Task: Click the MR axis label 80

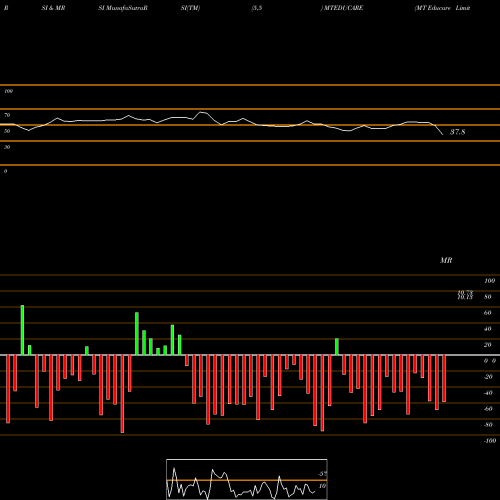Action: click(488, 297)
